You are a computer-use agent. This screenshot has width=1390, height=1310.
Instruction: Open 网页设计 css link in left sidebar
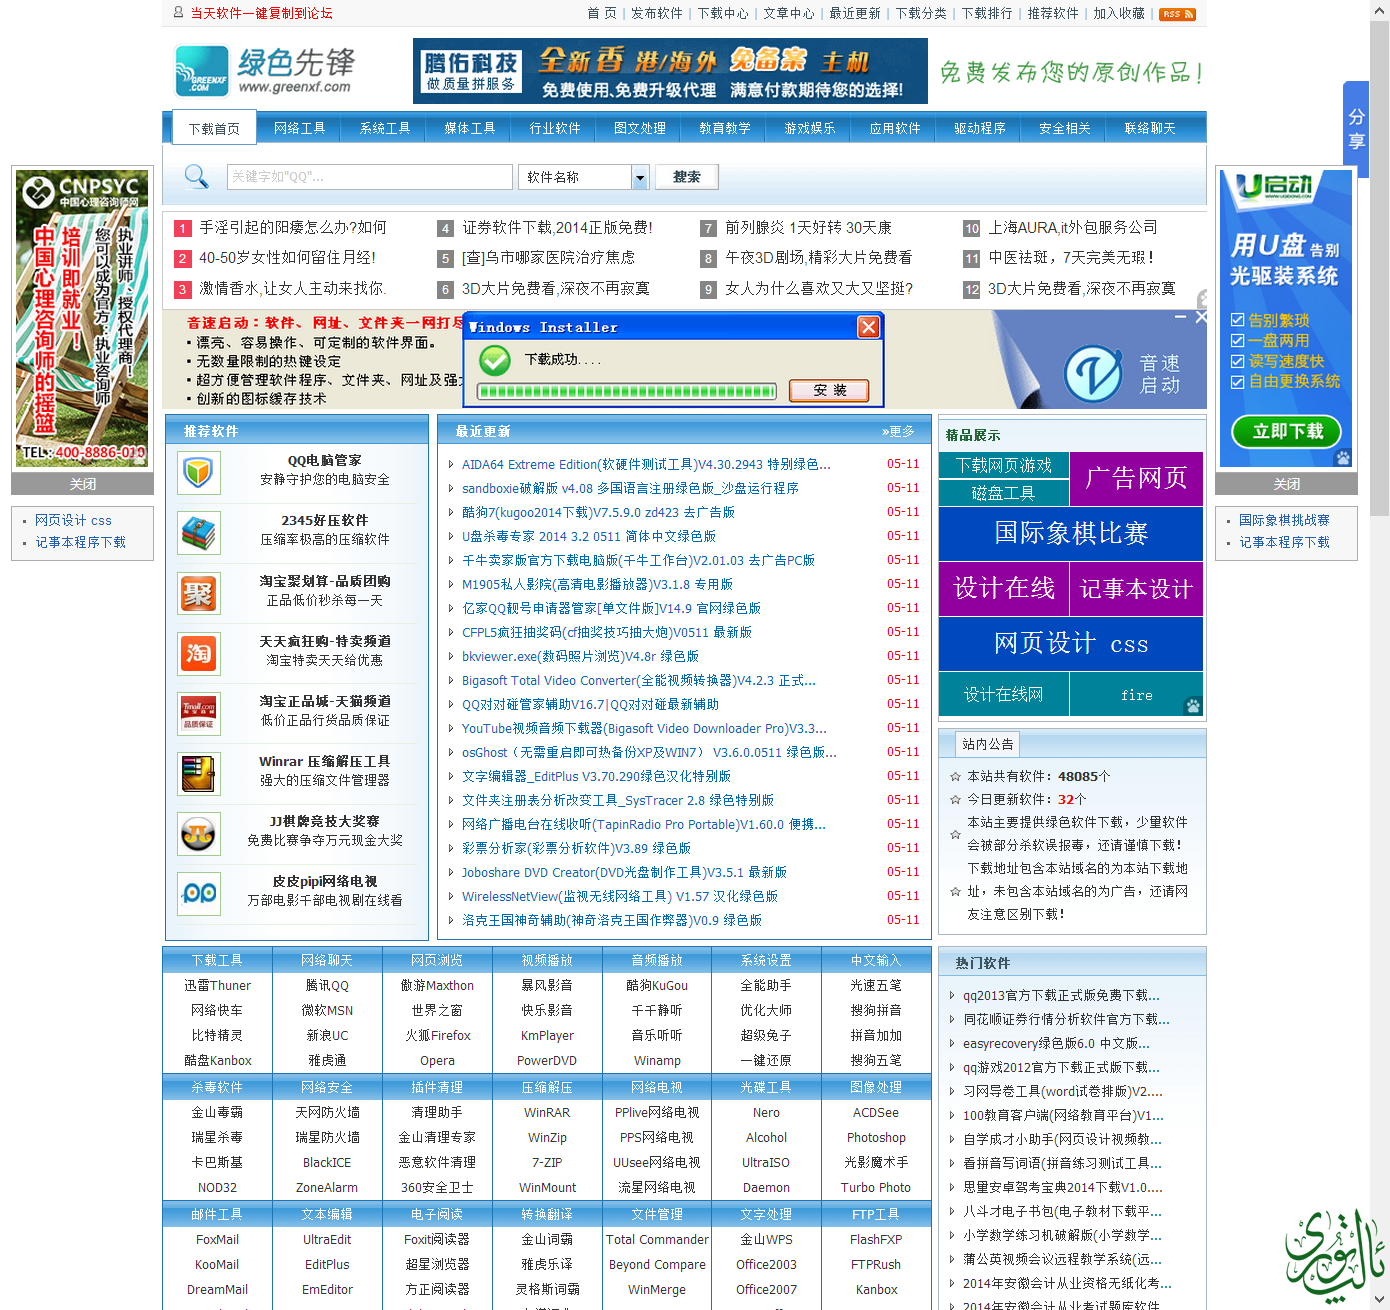(x=73, y=520)
